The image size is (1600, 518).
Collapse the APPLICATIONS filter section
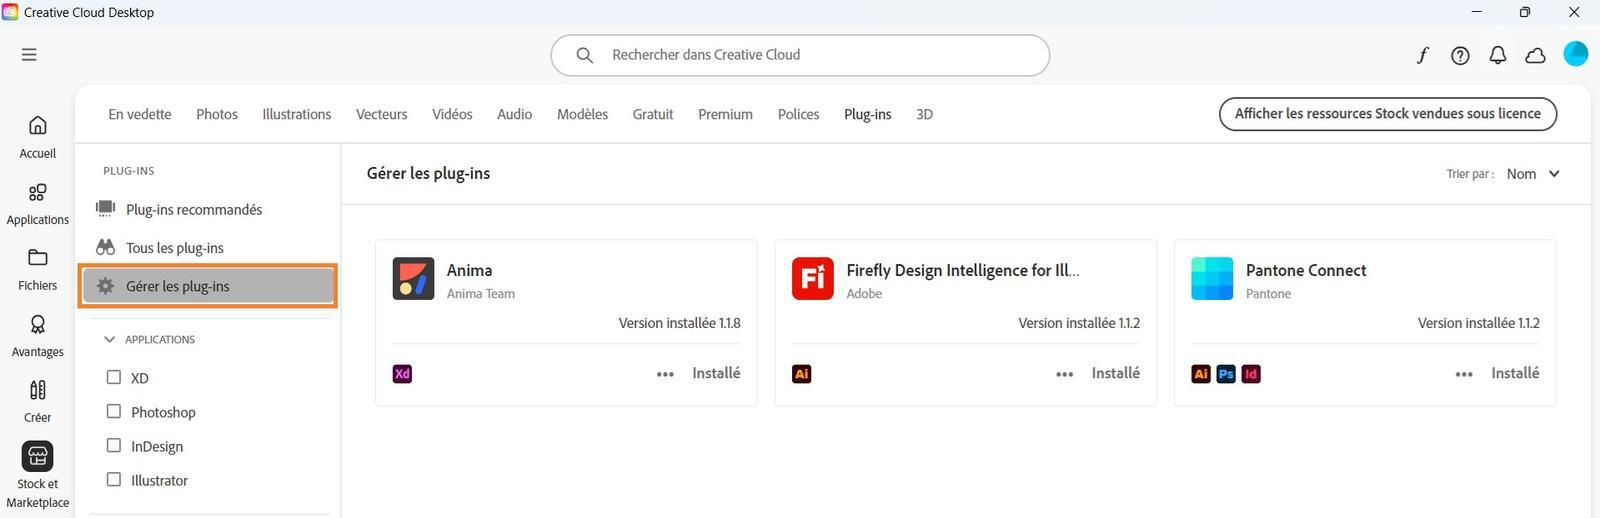pos(110,340)
